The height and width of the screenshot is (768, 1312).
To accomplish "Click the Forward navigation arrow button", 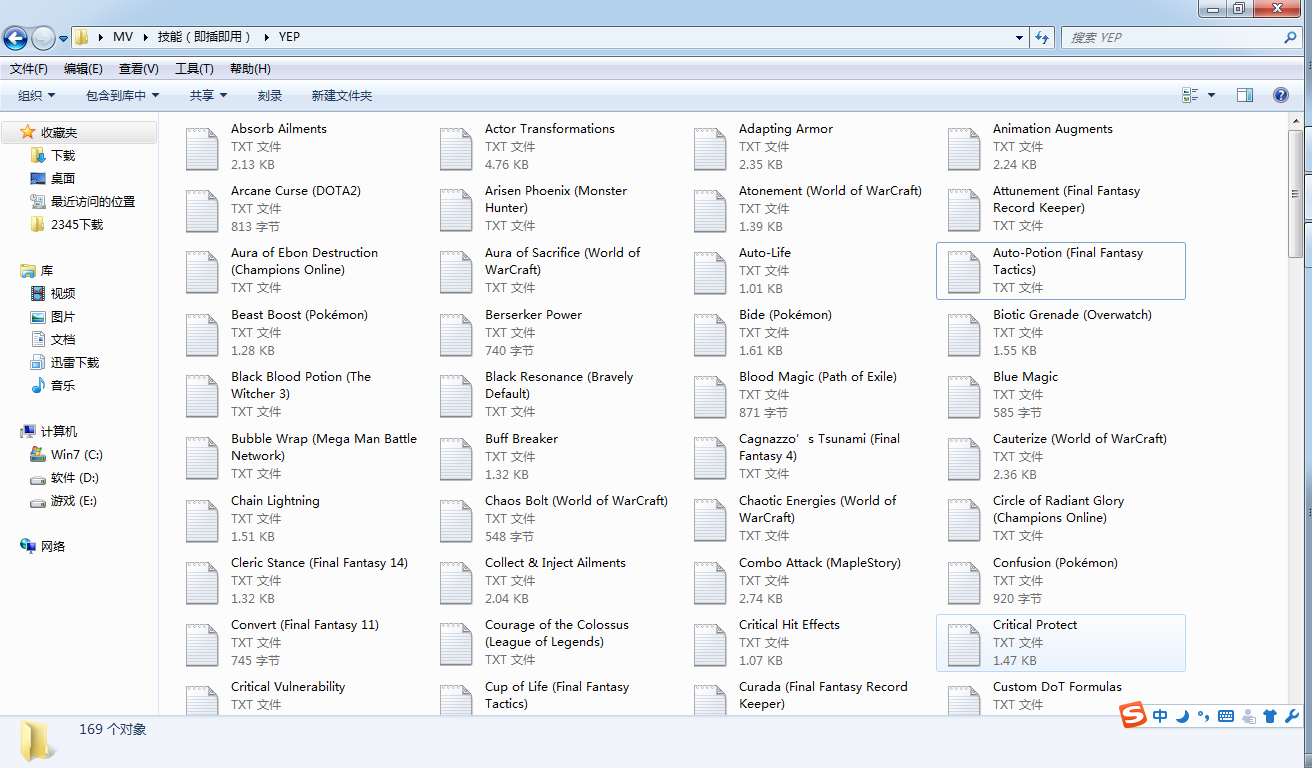I will tap(43, 38).
